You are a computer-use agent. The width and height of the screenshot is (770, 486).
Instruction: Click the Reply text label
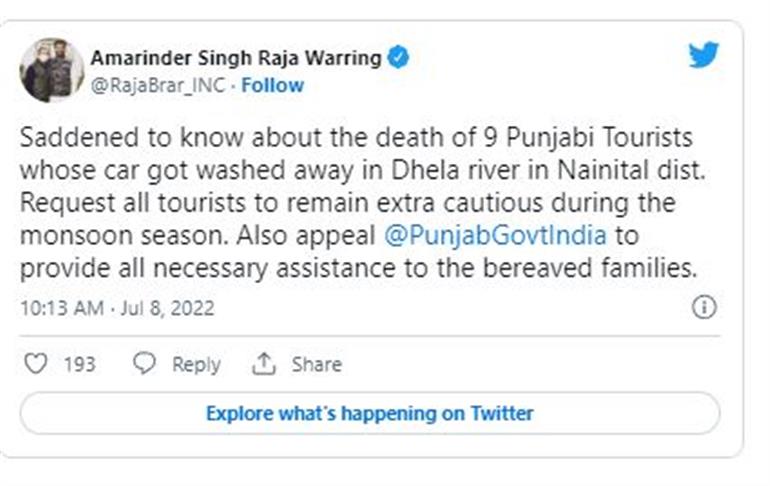(196, 365)
